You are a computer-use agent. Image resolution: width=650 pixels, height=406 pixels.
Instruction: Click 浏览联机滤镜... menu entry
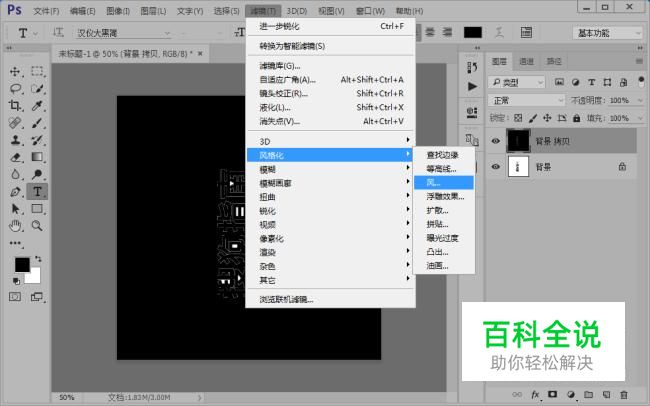[330, 299]
